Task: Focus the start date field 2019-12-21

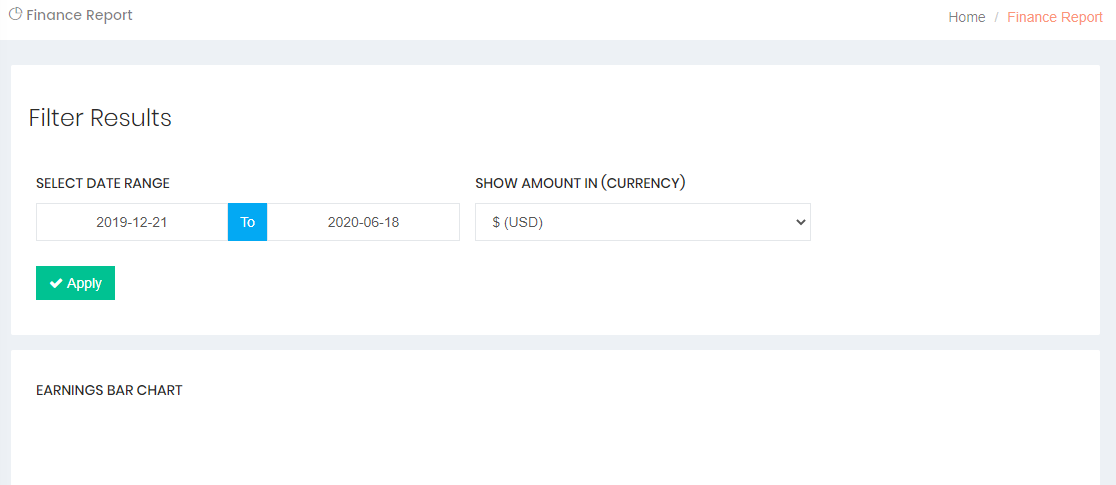Action: [132, 222]
